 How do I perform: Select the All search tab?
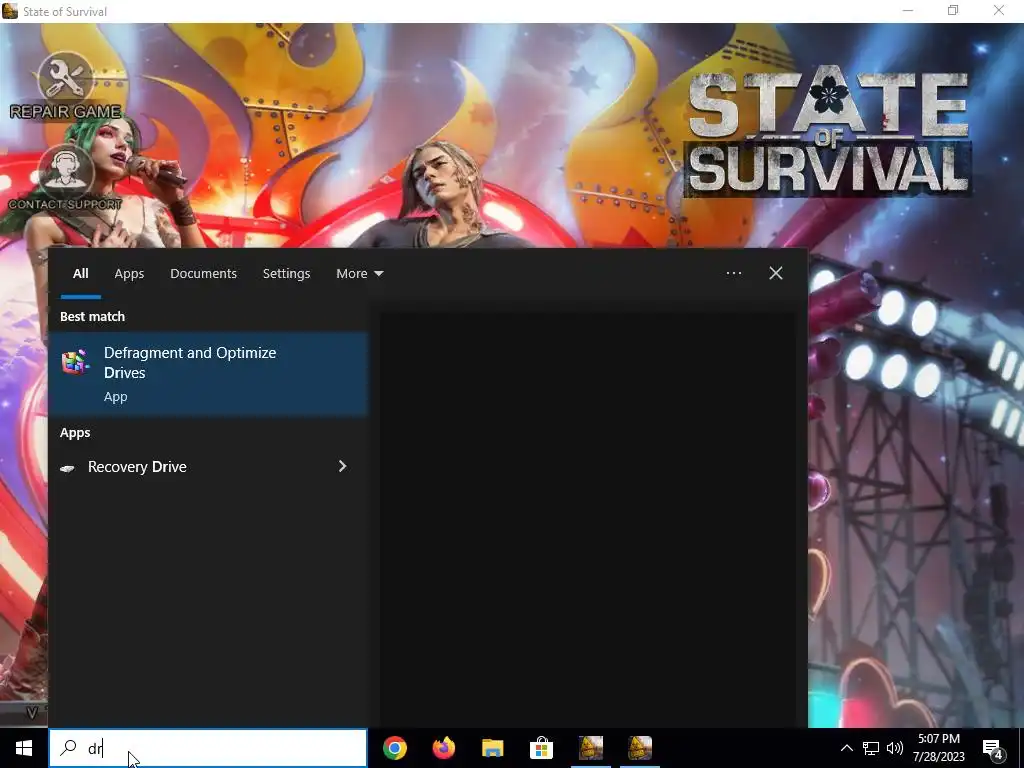[x=80, y=274]
